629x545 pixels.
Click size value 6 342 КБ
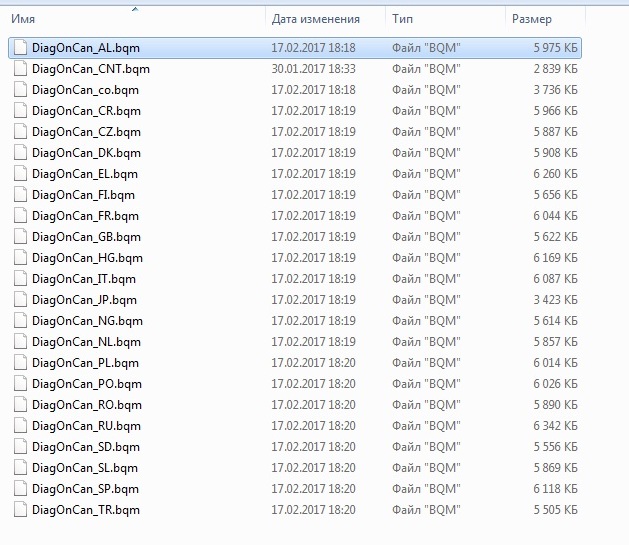coord(556,425)
